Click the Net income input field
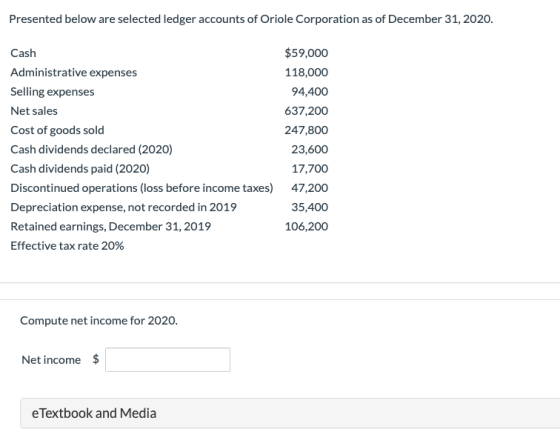The width and height of the screenshot is (560, 429). (x=168, y=360)
